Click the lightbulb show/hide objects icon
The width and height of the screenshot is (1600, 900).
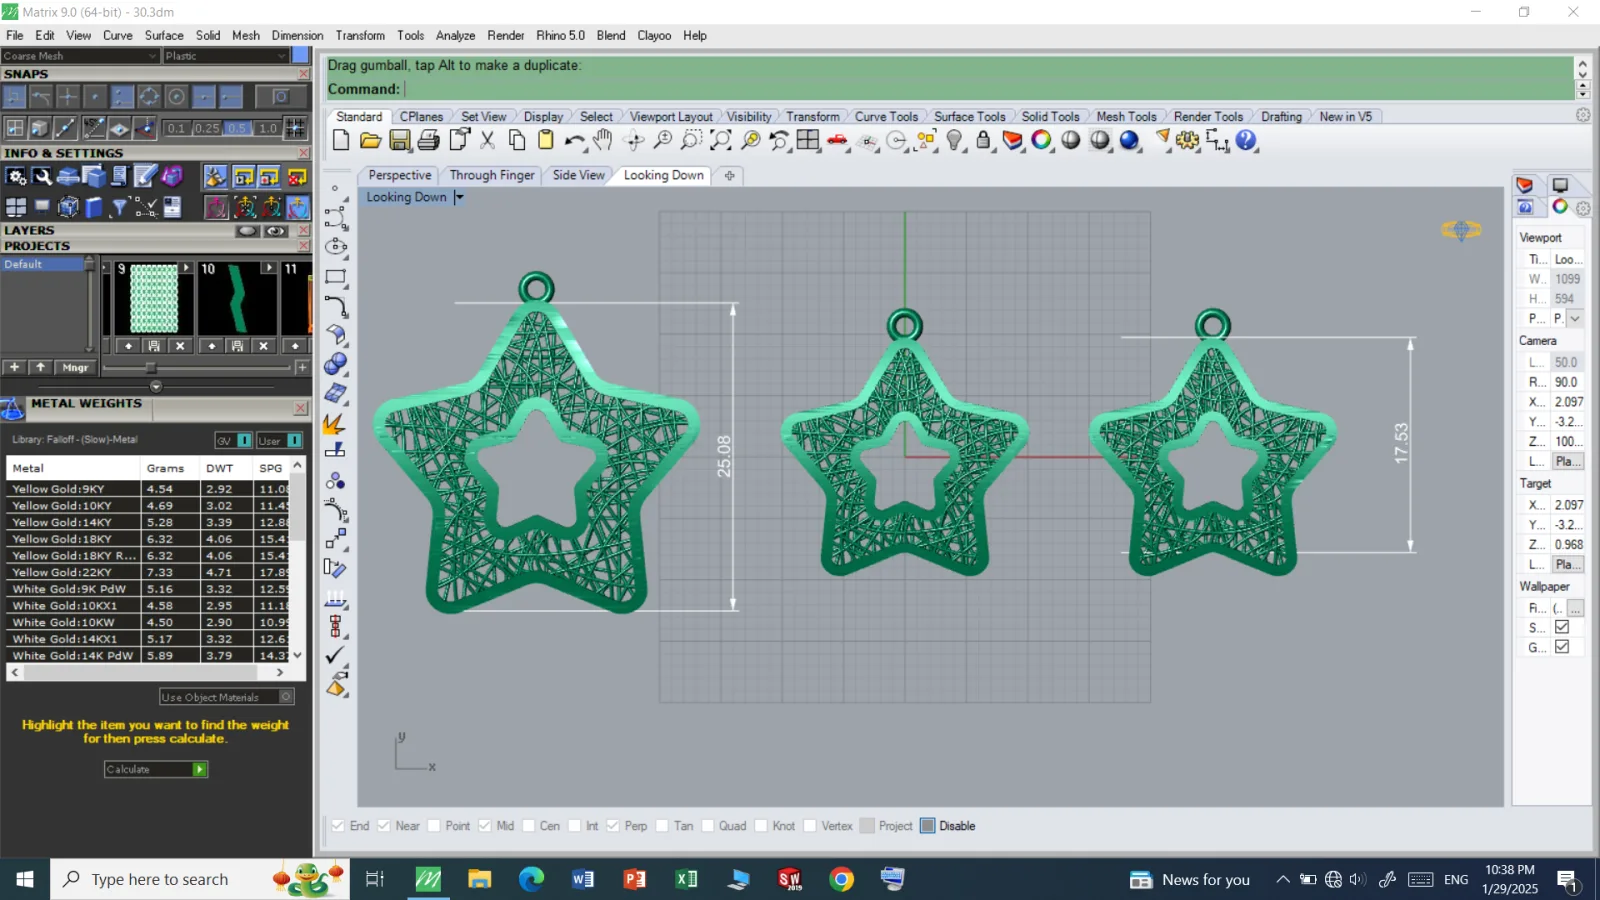point(955,140)
